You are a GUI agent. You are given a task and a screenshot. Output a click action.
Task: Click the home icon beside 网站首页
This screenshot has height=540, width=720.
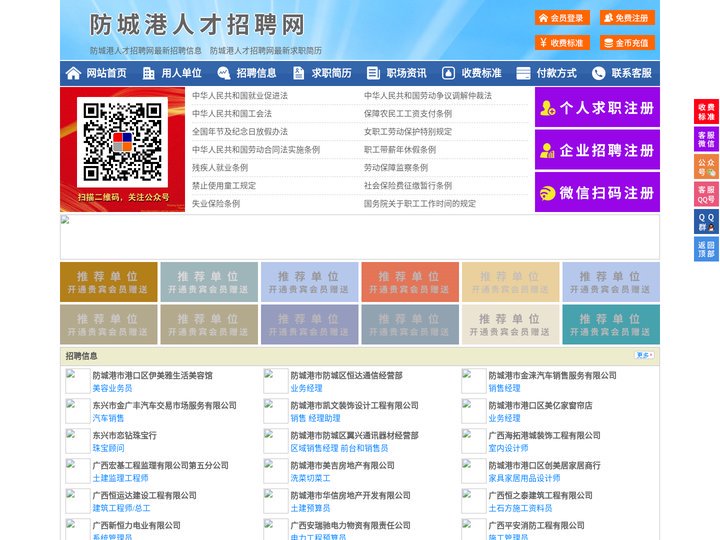73,73
